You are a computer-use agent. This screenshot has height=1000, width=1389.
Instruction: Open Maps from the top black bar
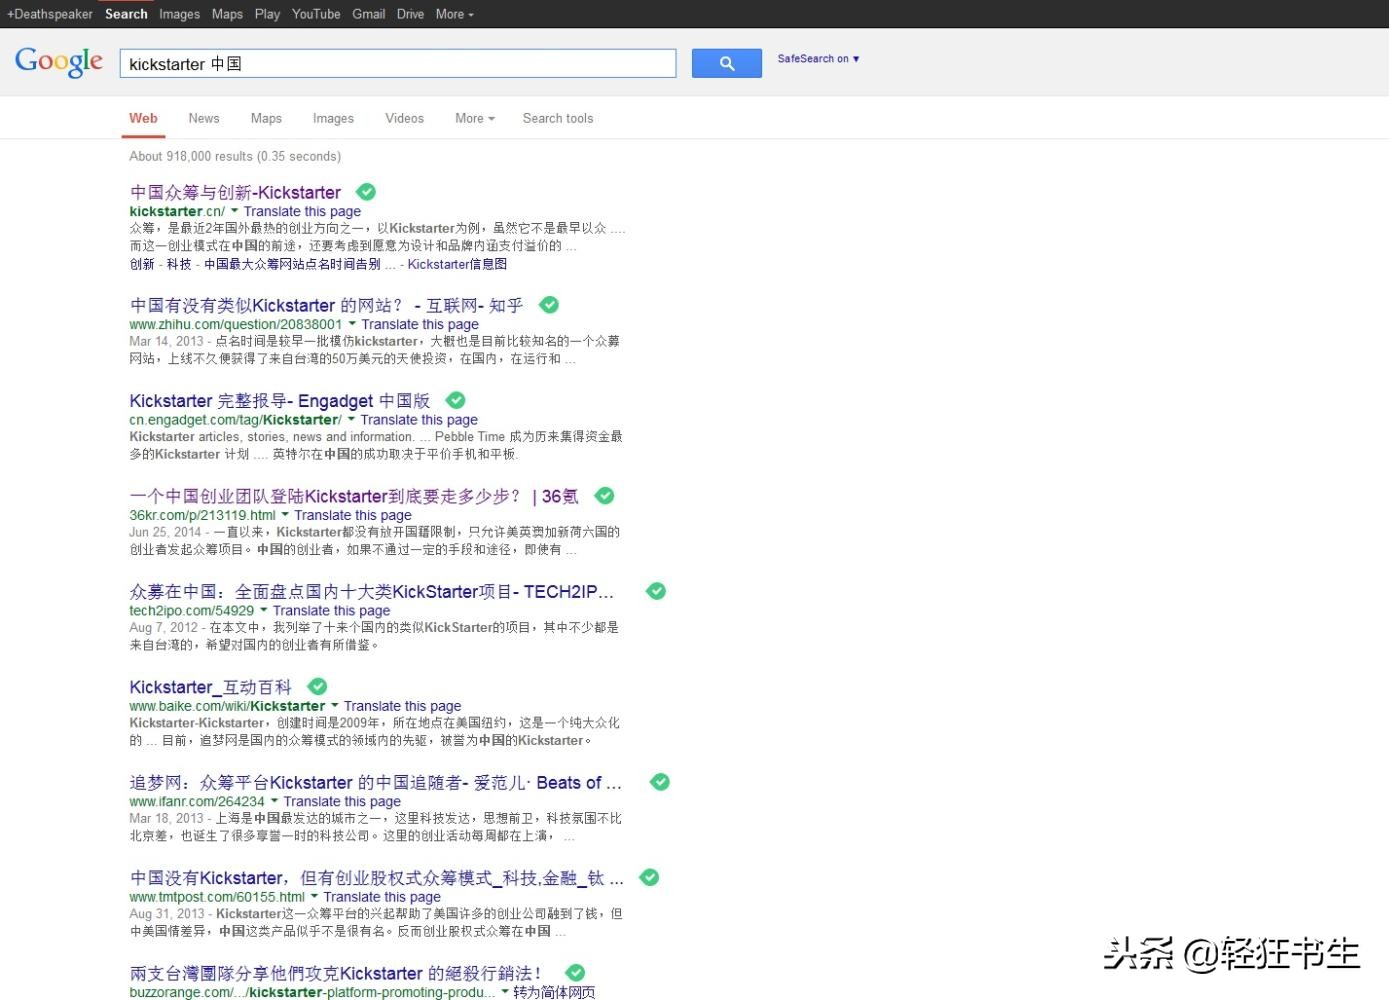click(x=227, y=14)
